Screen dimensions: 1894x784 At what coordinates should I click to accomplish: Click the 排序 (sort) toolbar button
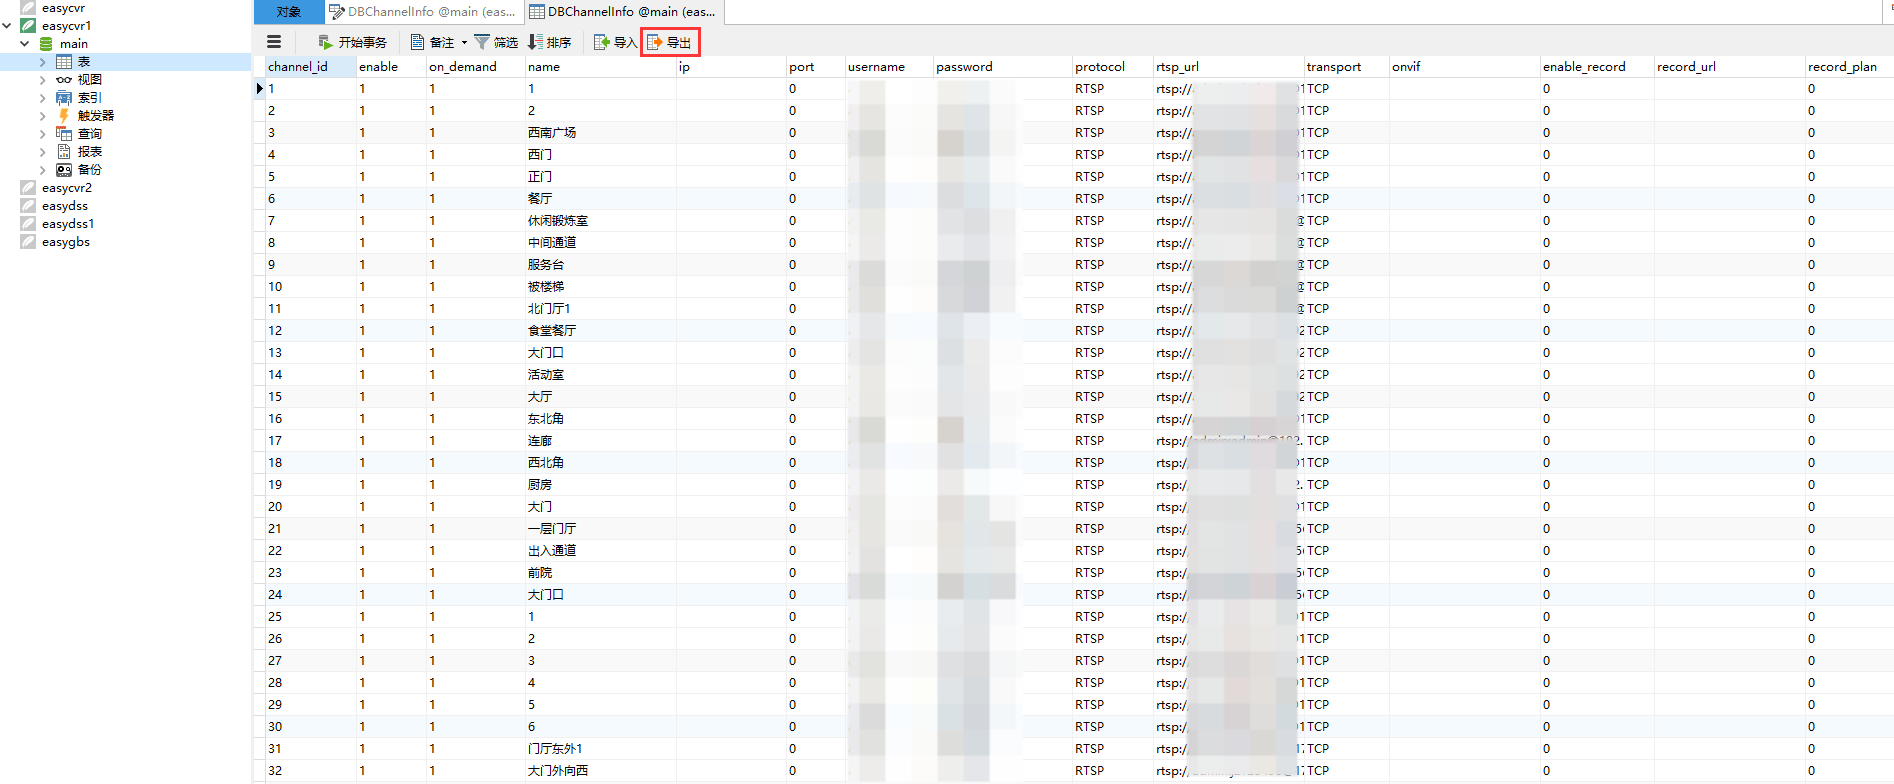pos(549,42)
